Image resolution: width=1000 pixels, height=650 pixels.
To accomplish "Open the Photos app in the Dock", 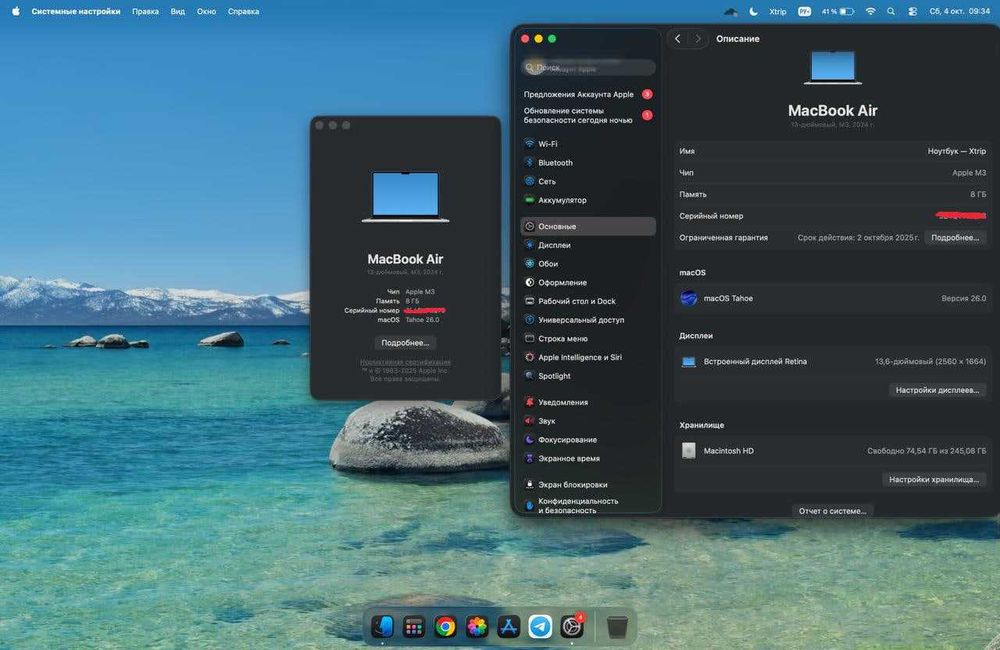I will (x=476, y=627).
